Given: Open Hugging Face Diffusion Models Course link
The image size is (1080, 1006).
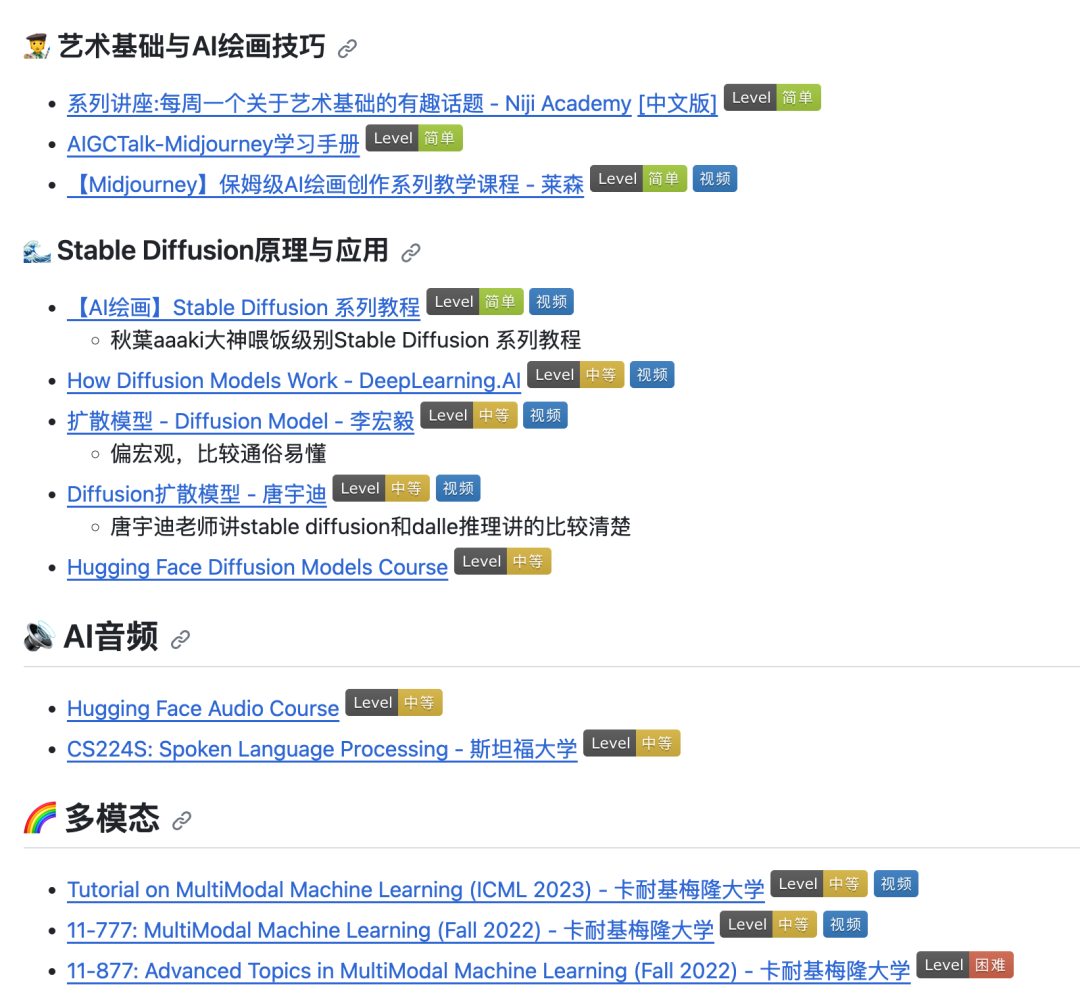Looking at the screenshot, I should 257,567.
